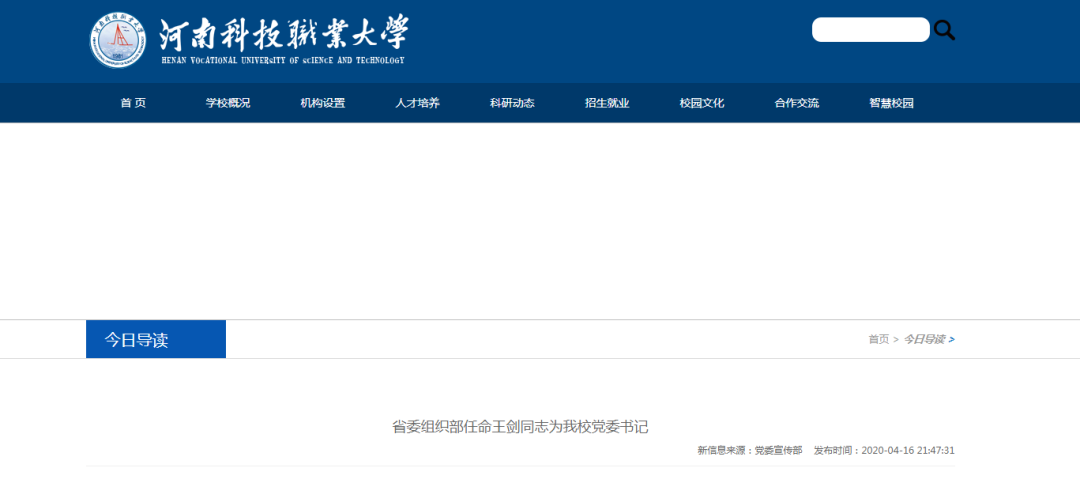The width and height of the screenshot is (1080, 483).
Task: Go to 人才培养 section
Action: click(417, 103)
